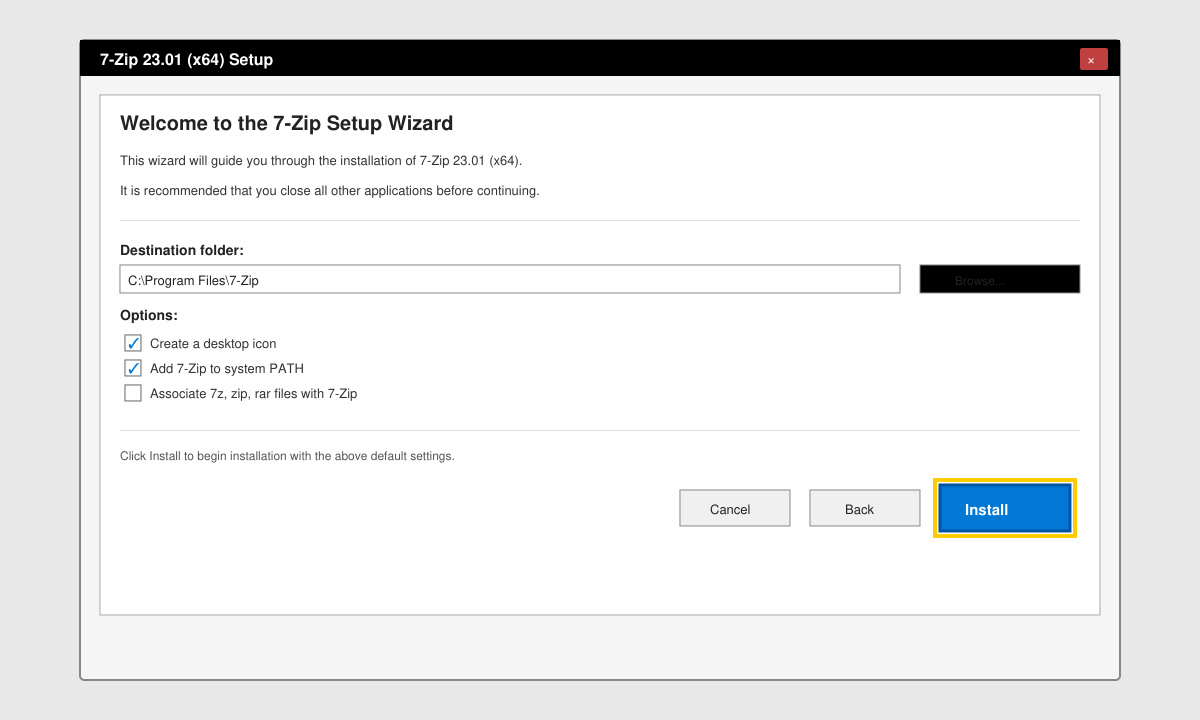The image size is (1200, 720).
Task: Enable Associate 7z, zip, rar files
Action: pos(133,393)
